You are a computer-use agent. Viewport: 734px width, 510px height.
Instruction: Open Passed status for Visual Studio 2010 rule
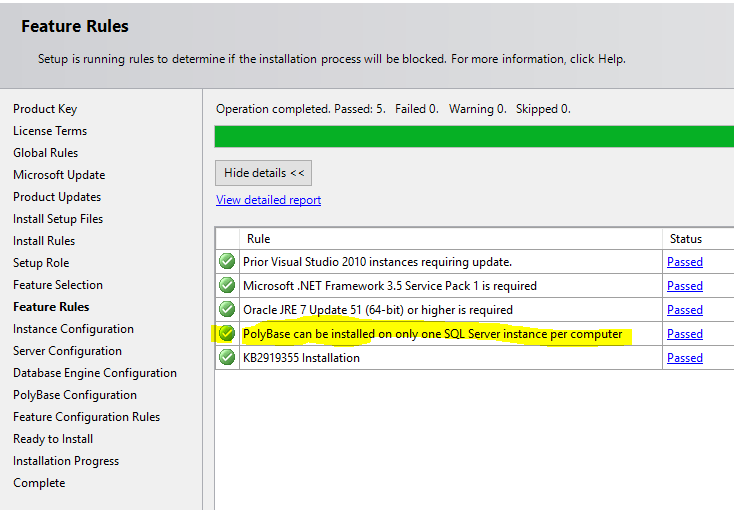(x=684, y=262)
